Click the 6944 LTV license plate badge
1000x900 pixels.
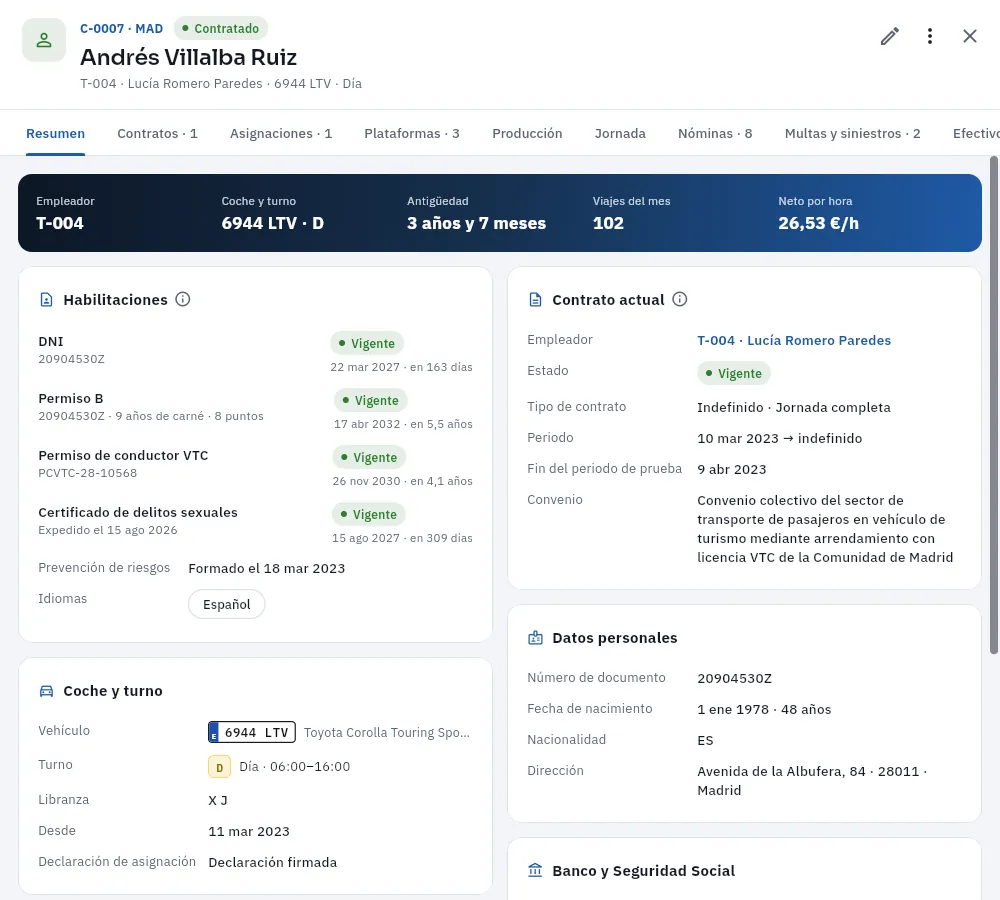(252, 732)
